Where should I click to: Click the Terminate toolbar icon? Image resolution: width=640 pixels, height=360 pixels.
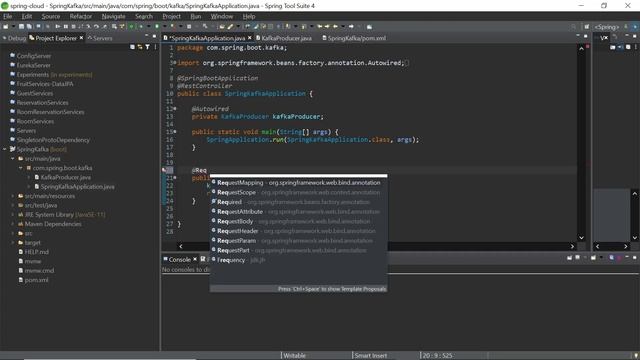tap(73, 27)
